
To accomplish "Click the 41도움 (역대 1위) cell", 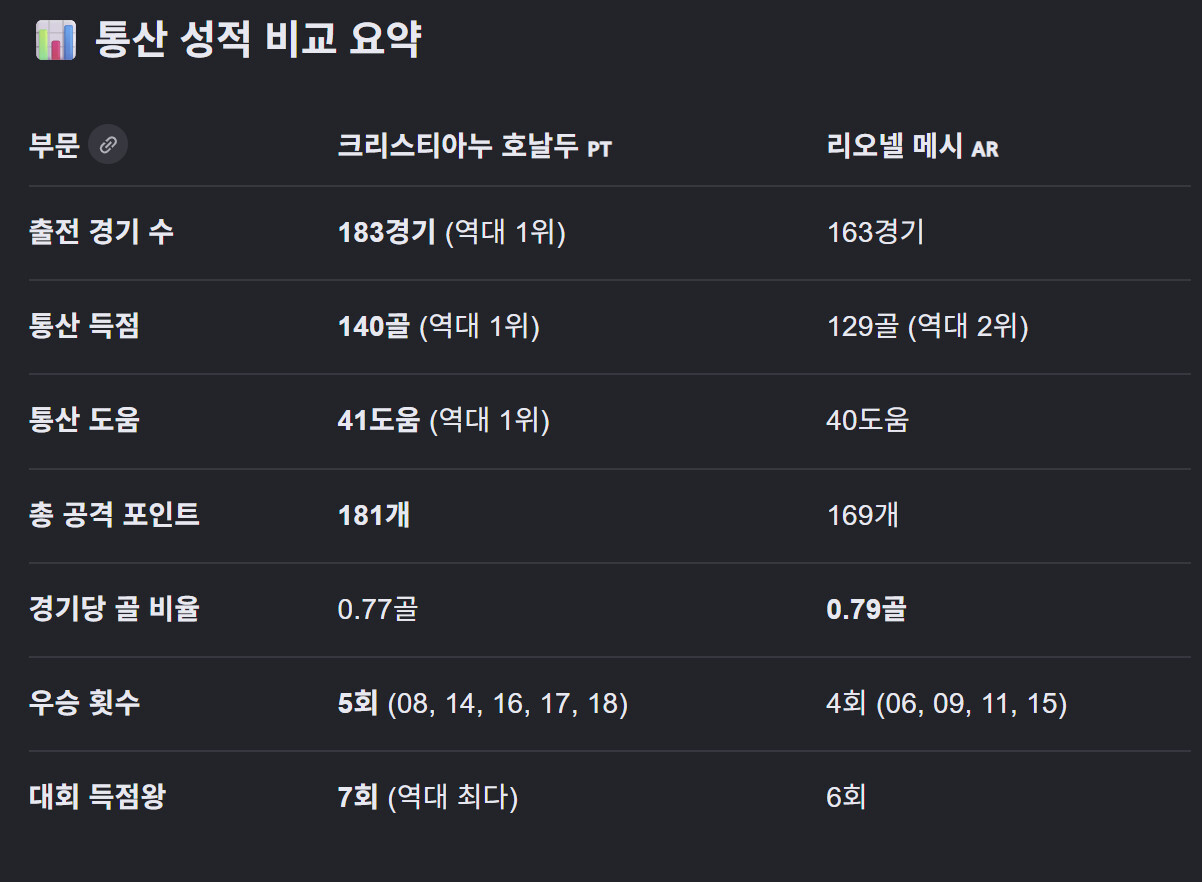I will click(444, 420).
